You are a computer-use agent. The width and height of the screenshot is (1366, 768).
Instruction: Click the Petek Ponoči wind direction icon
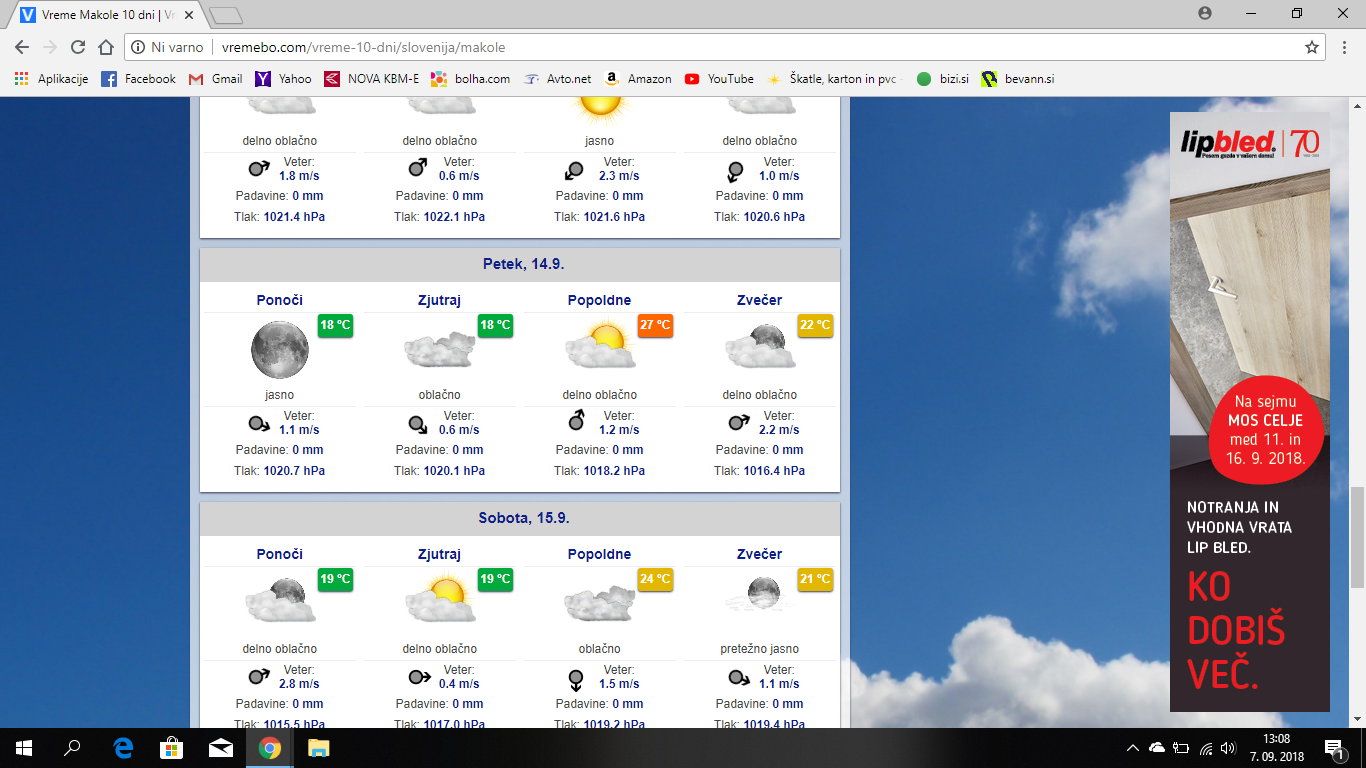tap(260, 423)
